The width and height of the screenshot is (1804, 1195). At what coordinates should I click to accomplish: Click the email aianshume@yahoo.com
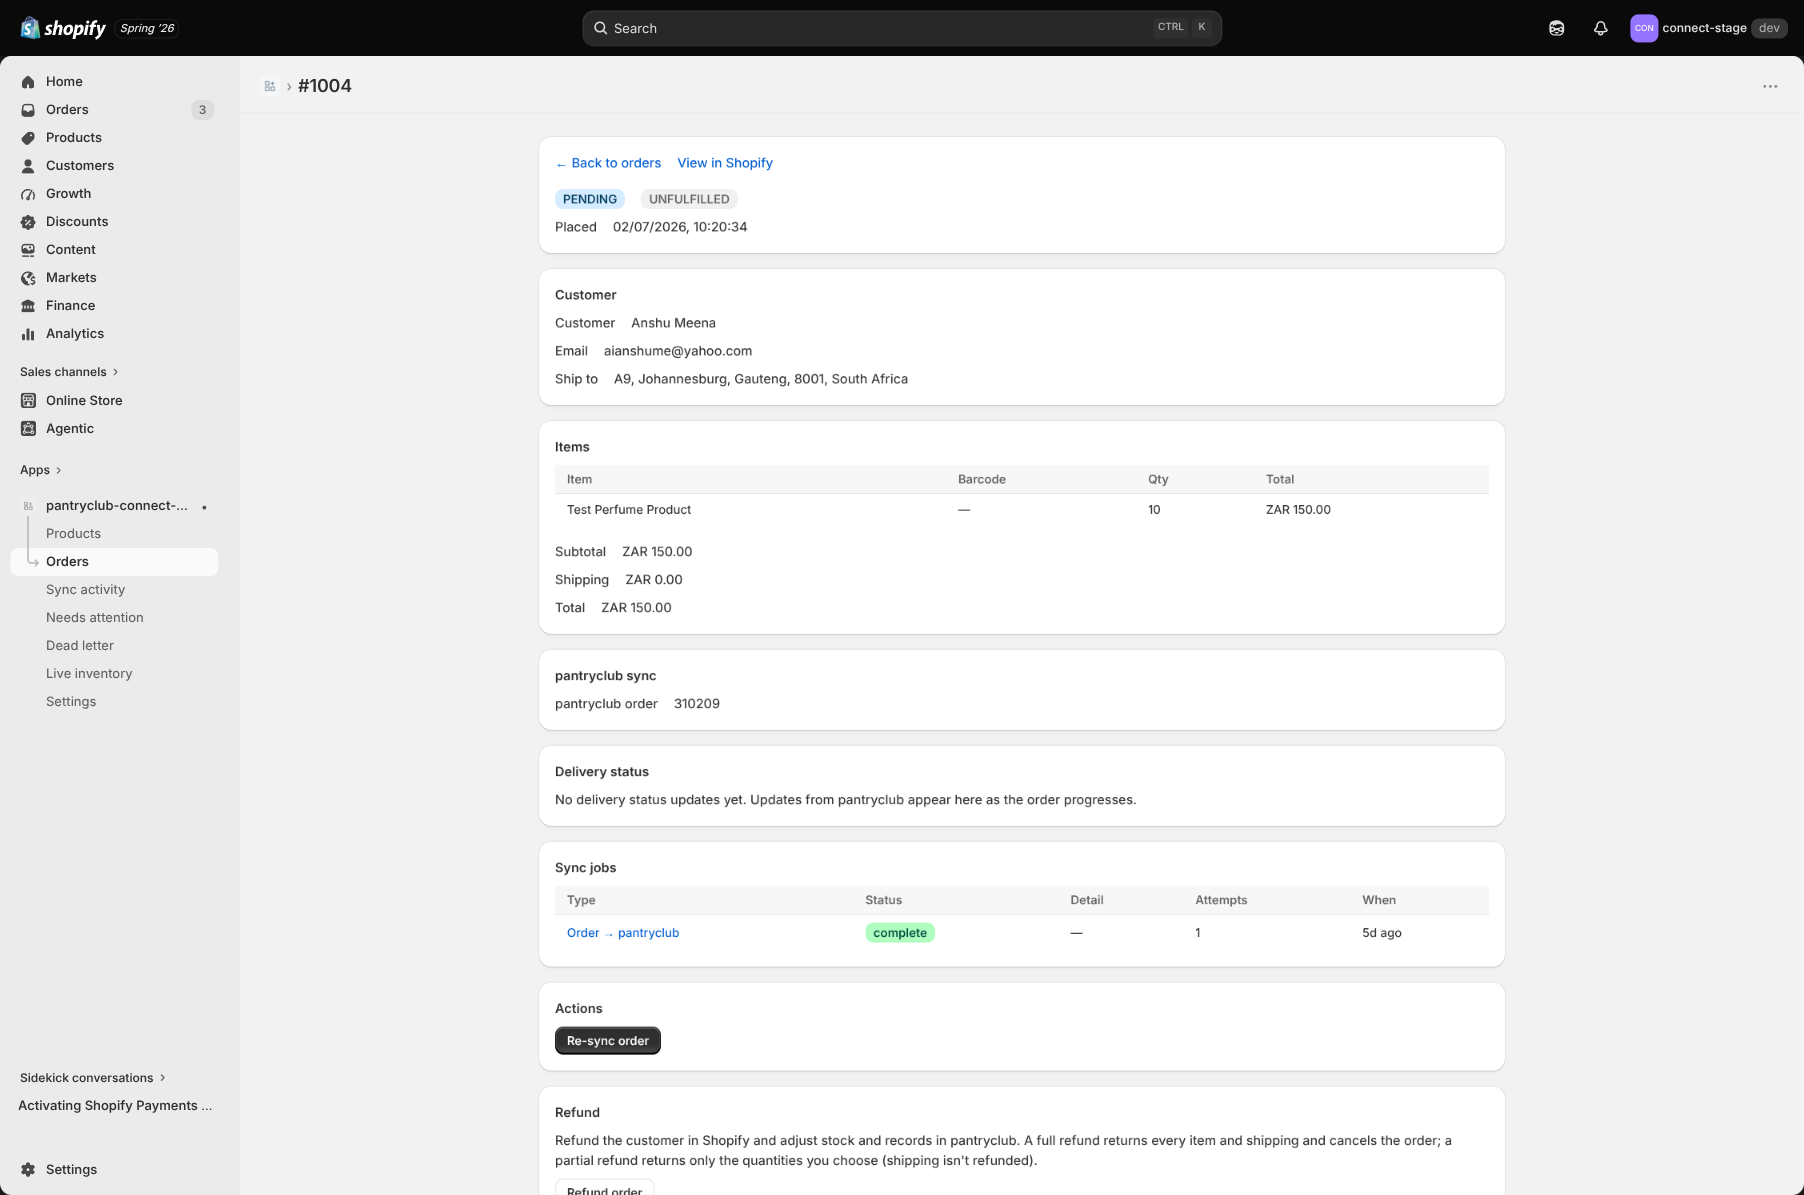click(678, 351)
